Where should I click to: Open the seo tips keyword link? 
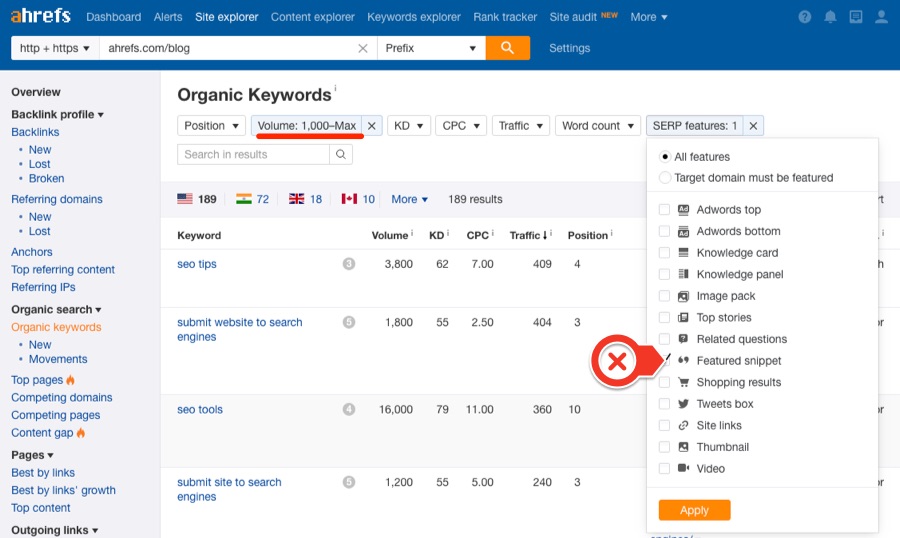coord(197,264)
